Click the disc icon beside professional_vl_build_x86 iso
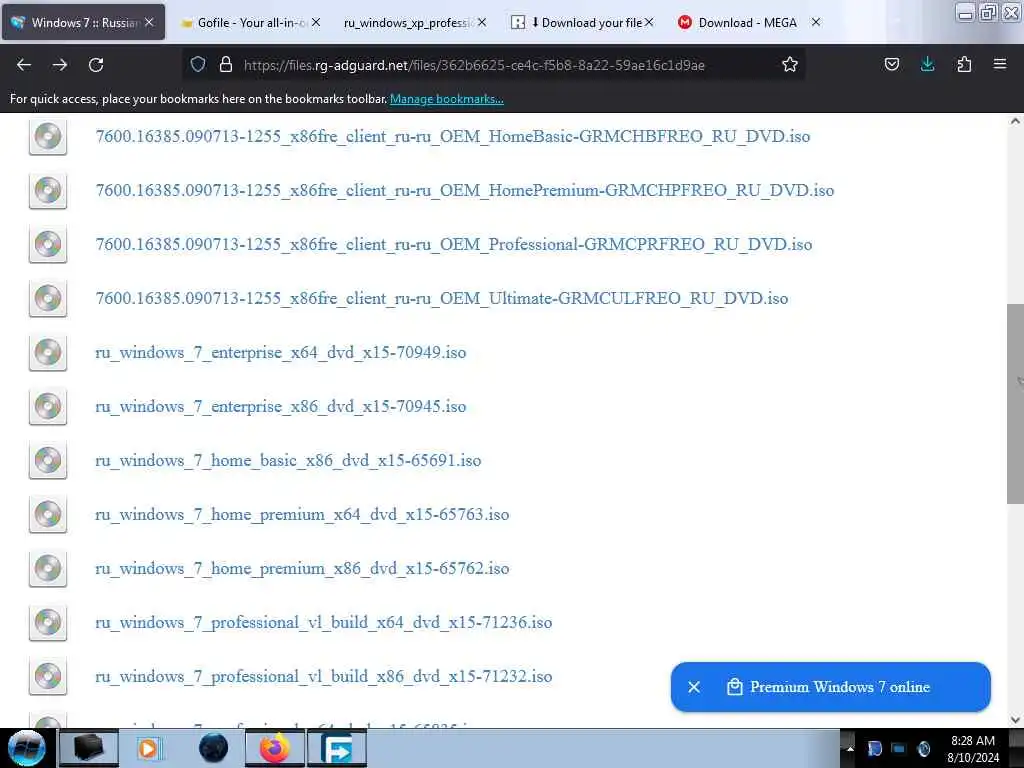Viewport: 1024px width, 768px height. tap(48, 677)
